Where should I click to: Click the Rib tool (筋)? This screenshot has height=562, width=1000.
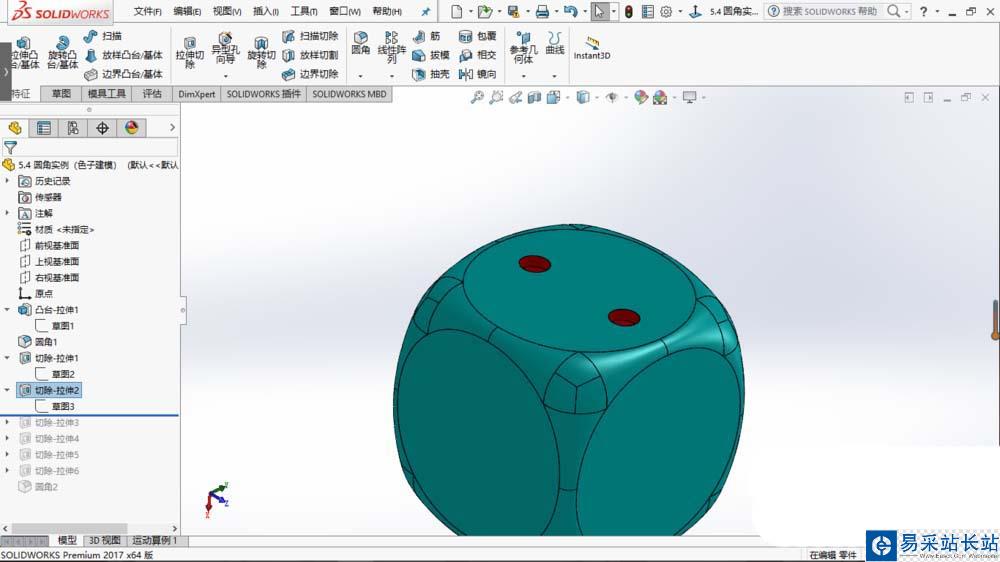point(427,36)
